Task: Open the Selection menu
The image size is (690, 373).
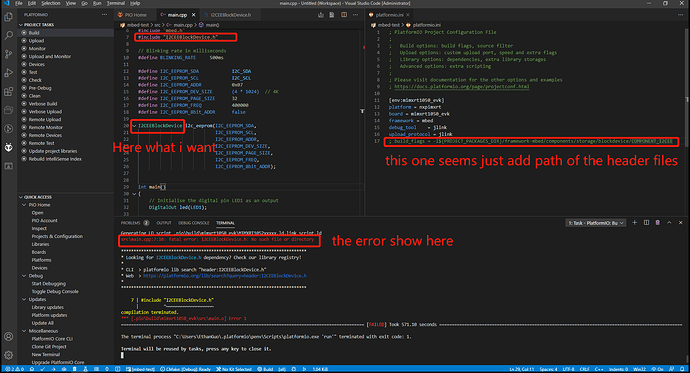Action: coord(51,3)
